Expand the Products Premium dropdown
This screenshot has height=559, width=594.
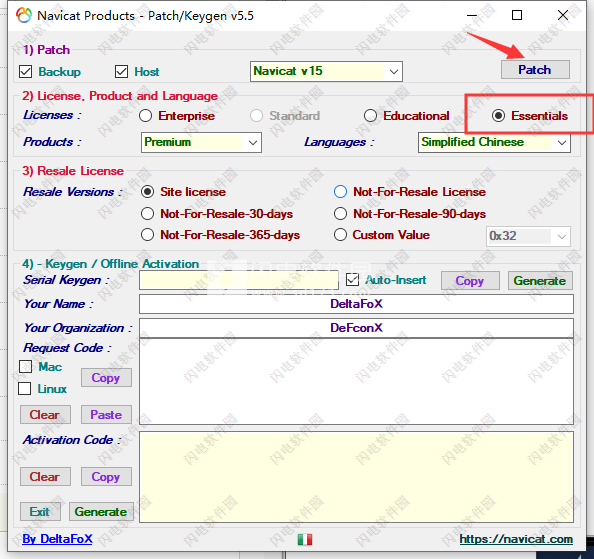[201, 142]
